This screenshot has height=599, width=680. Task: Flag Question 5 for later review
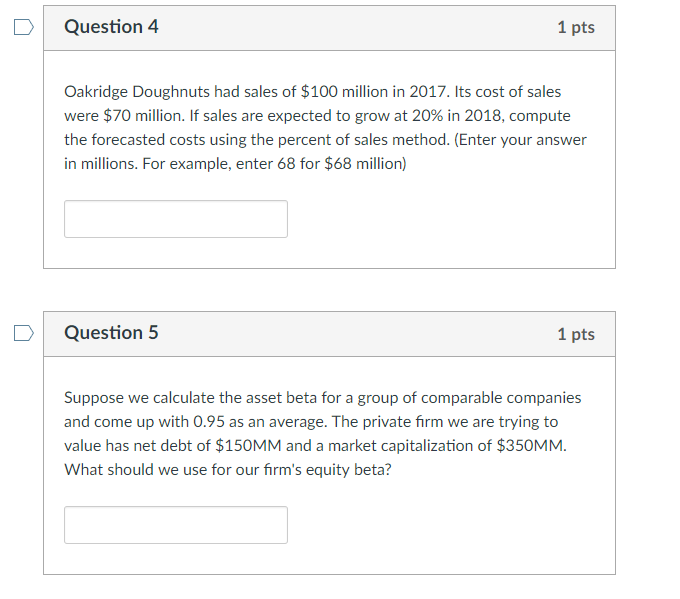(x=24, y=333)
